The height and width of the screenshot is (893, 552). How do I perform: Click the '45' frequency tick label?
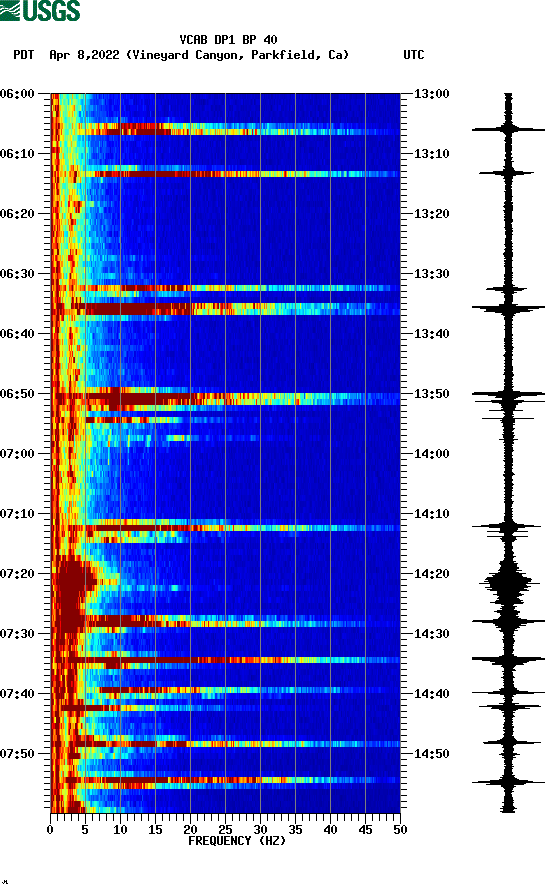(365, 830)
